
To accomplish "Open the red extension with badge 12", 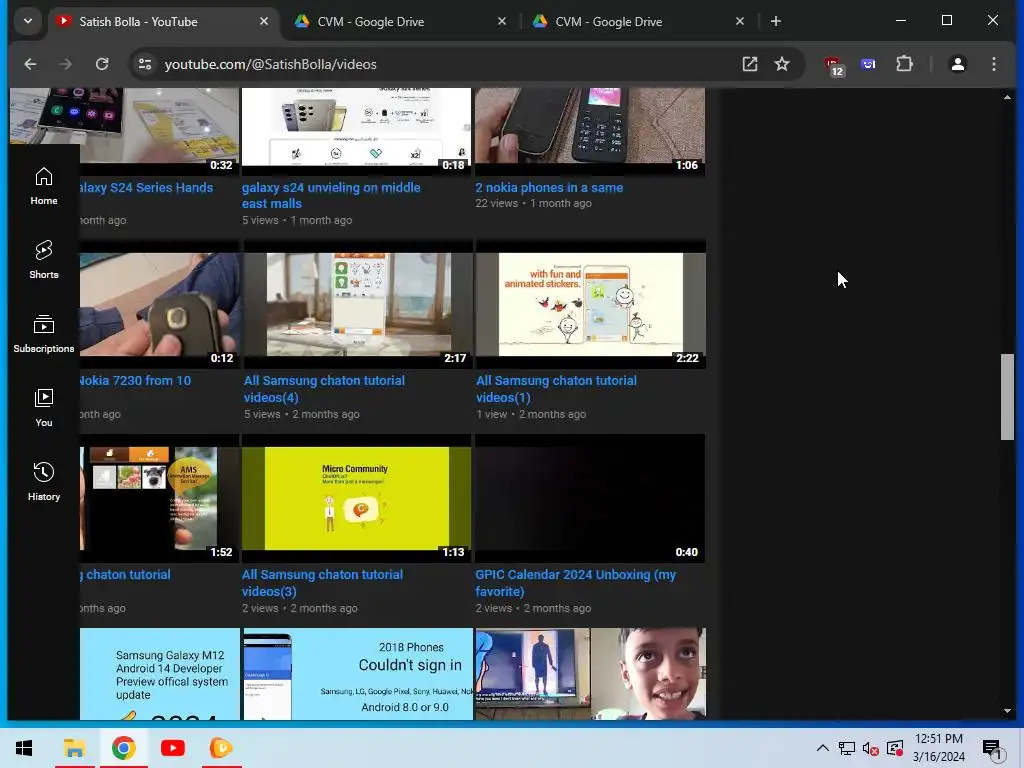I will 834,65.
